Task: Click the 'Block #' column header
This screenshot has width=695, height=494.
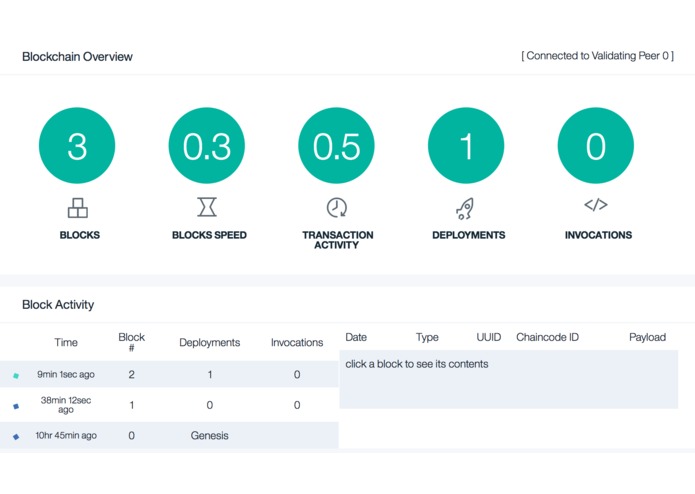Action: click(132, 342)
